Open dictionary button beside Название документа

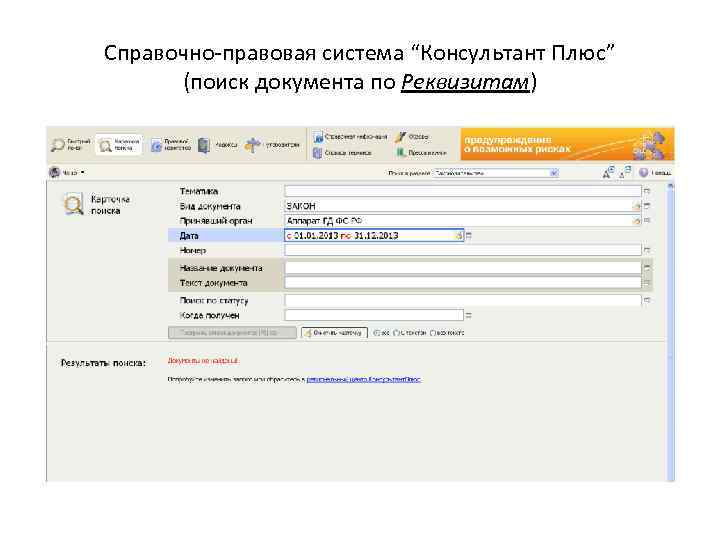647,268
